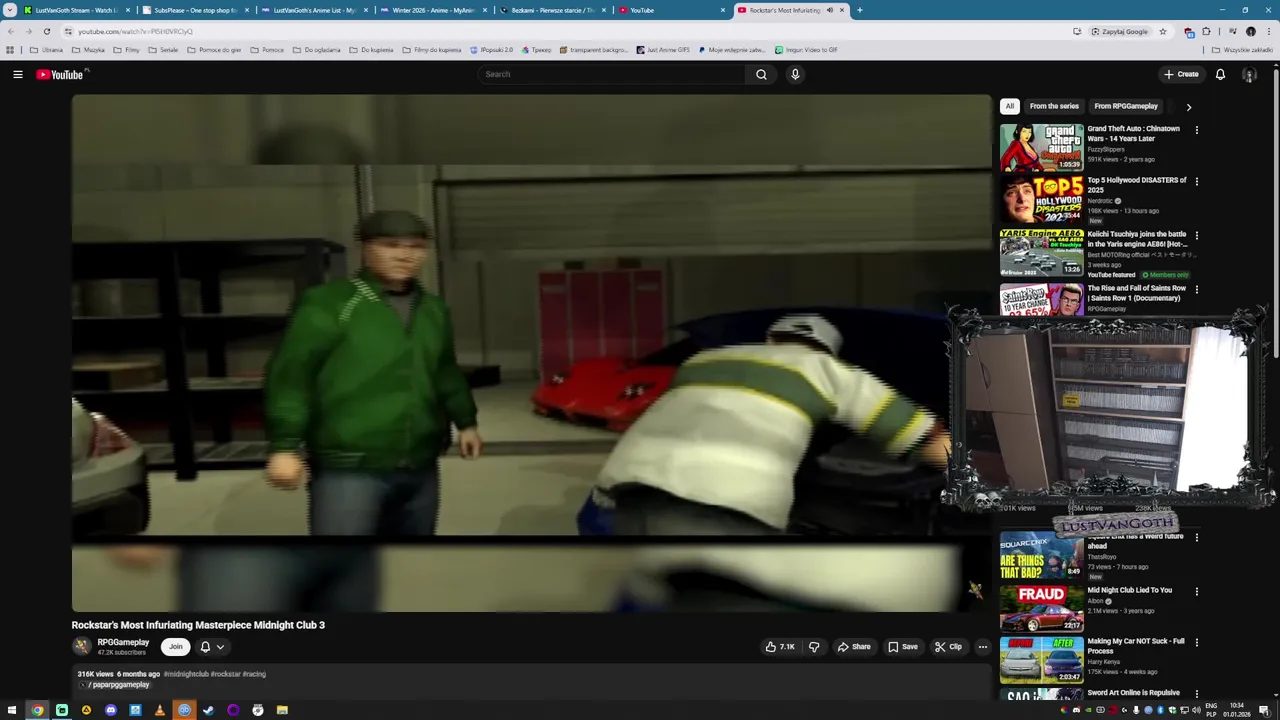The image size is (1280, 720).
Task: Open Mid Night Club Lied thumbnail
Action: point(1041,608)
